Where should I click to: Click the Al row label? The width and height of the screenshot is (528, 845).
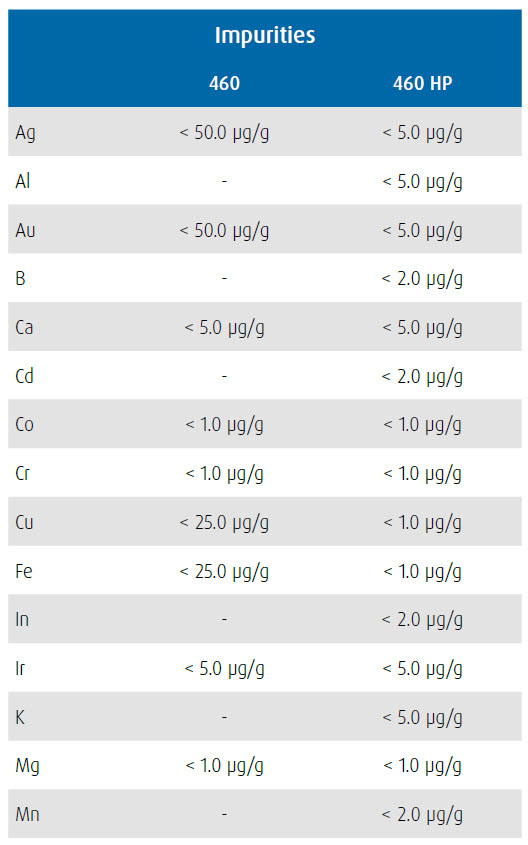23,181
